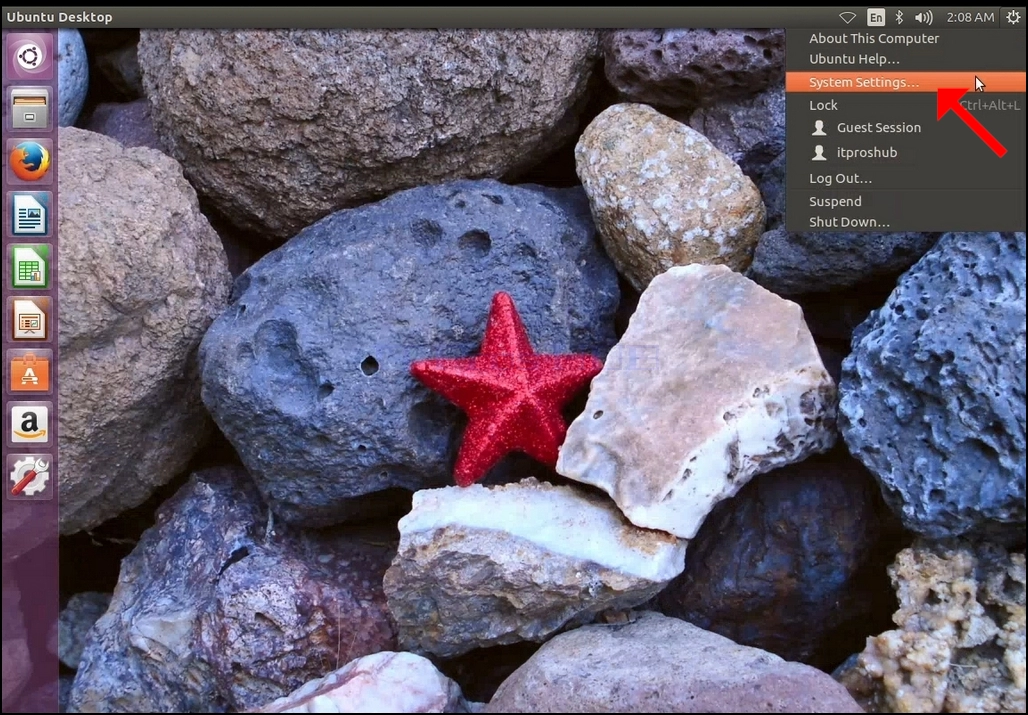This screenshot has height=715, width=1028.
Task: Close the session gear menu indicator
Action: (1013, 17)
